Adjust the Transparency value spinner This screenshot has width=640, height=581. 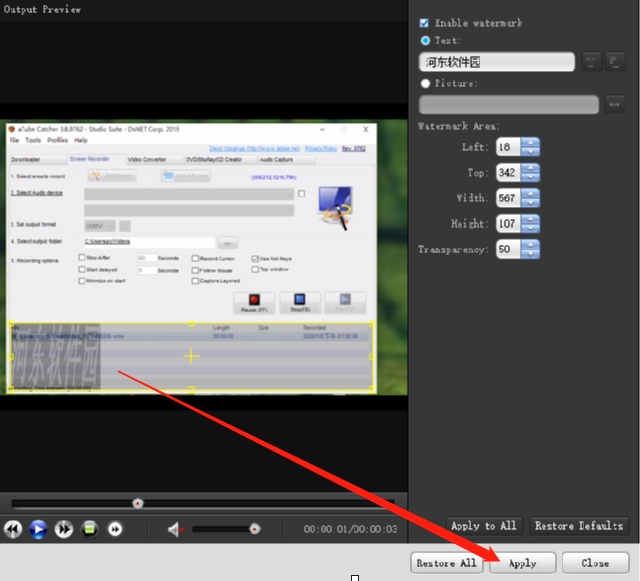click(x=530, y=249)
